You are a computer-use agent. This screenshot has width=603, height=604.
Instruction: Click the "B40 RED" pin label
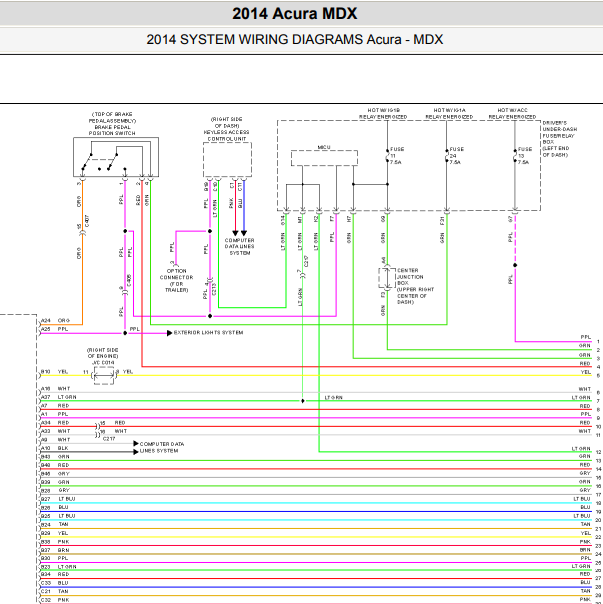click(x=55, y=465)
